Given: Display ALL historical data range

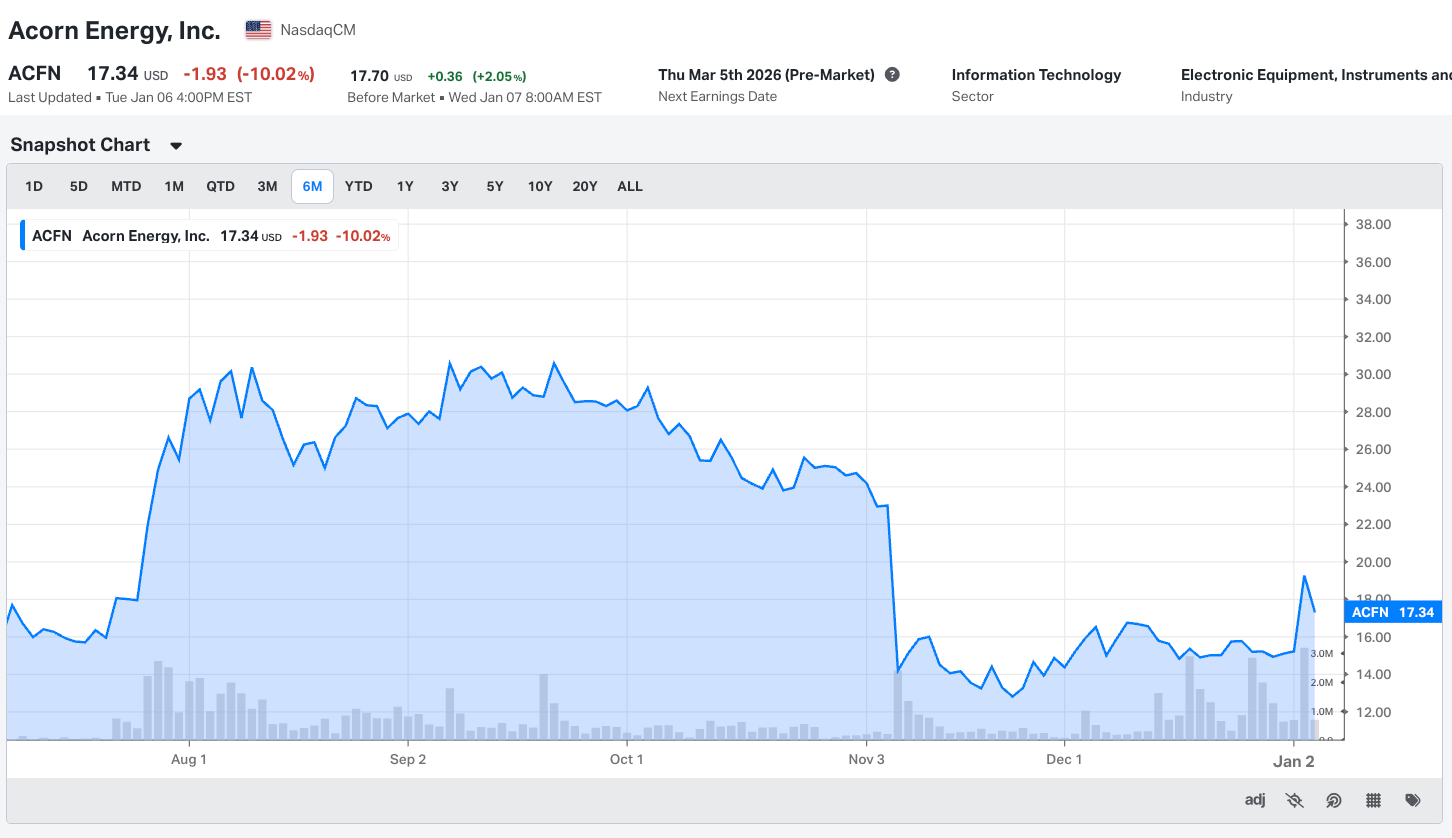Looking at the screenshot, I should point(630,186).
